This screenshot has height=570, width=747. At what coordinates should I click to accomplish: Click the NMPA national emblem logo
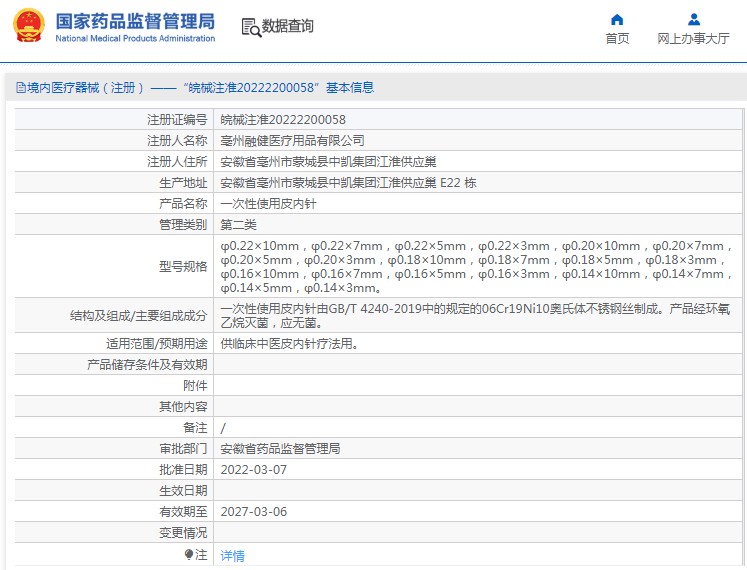pos(29,25)
